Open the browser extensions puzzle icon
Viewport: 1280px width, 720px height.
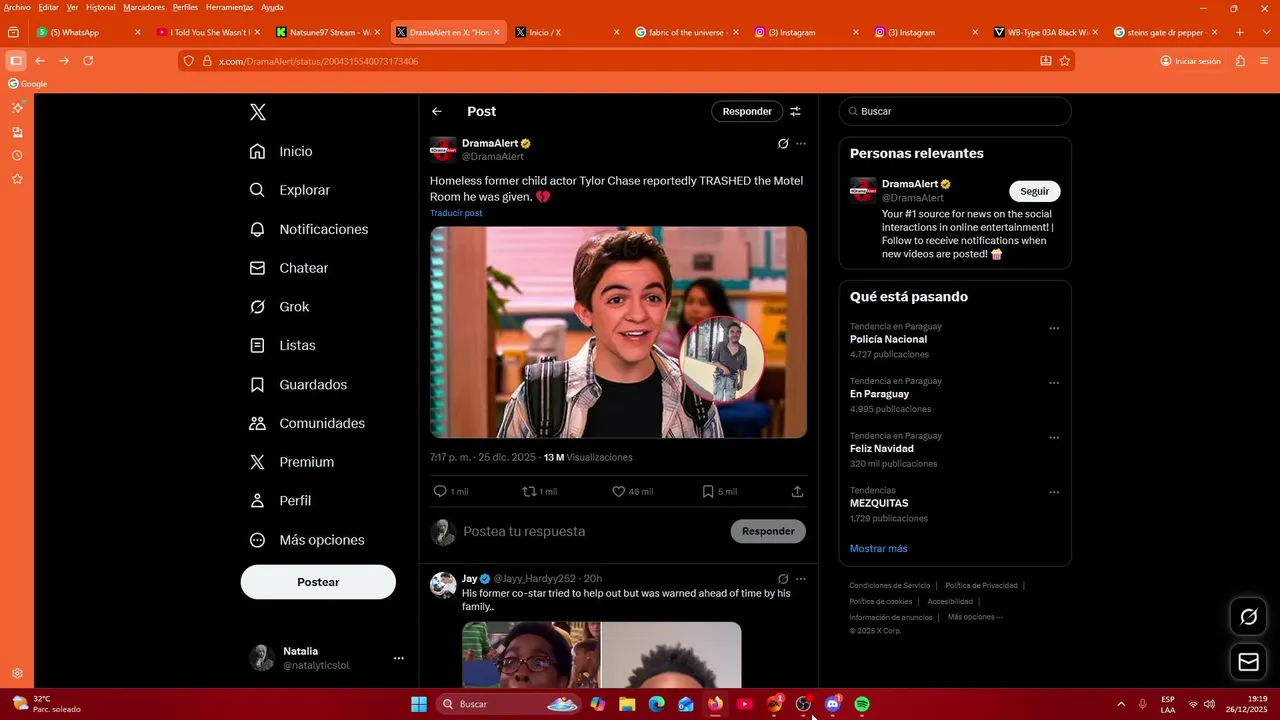tap(1240, 61)
